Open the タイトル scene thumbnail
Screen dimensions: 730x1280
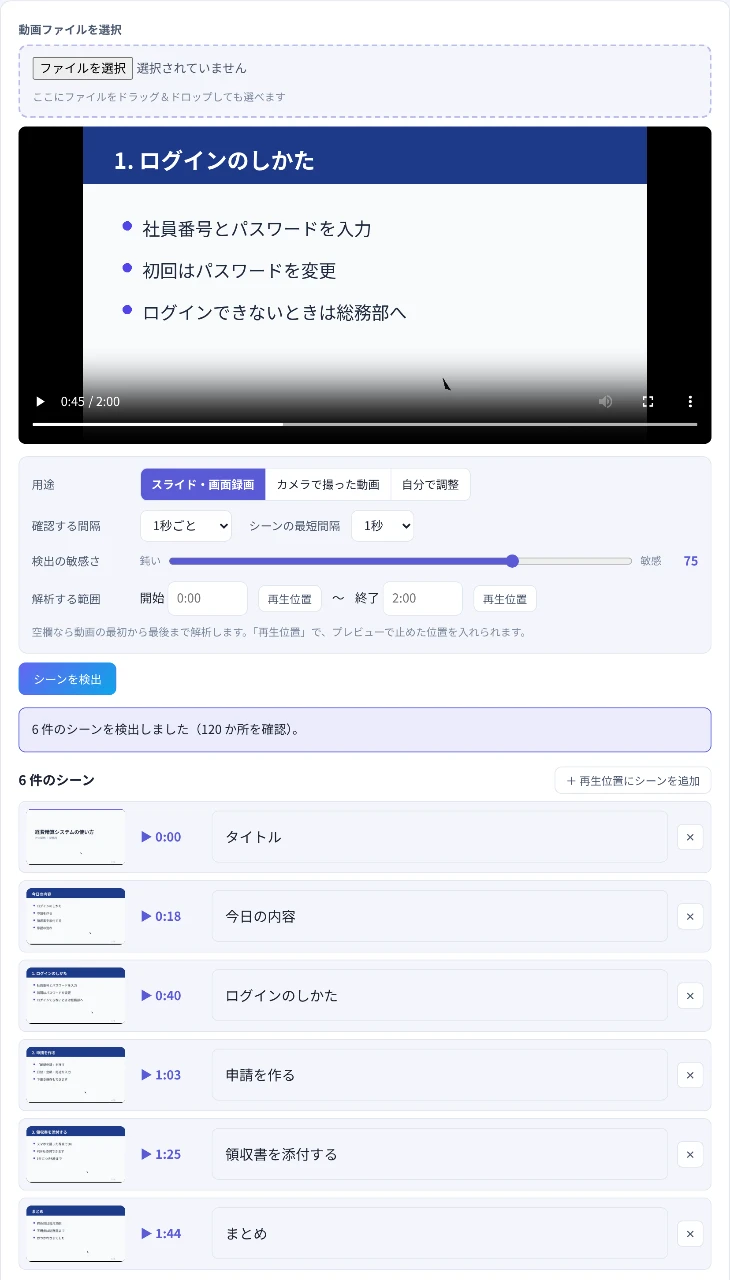(76, 837)
